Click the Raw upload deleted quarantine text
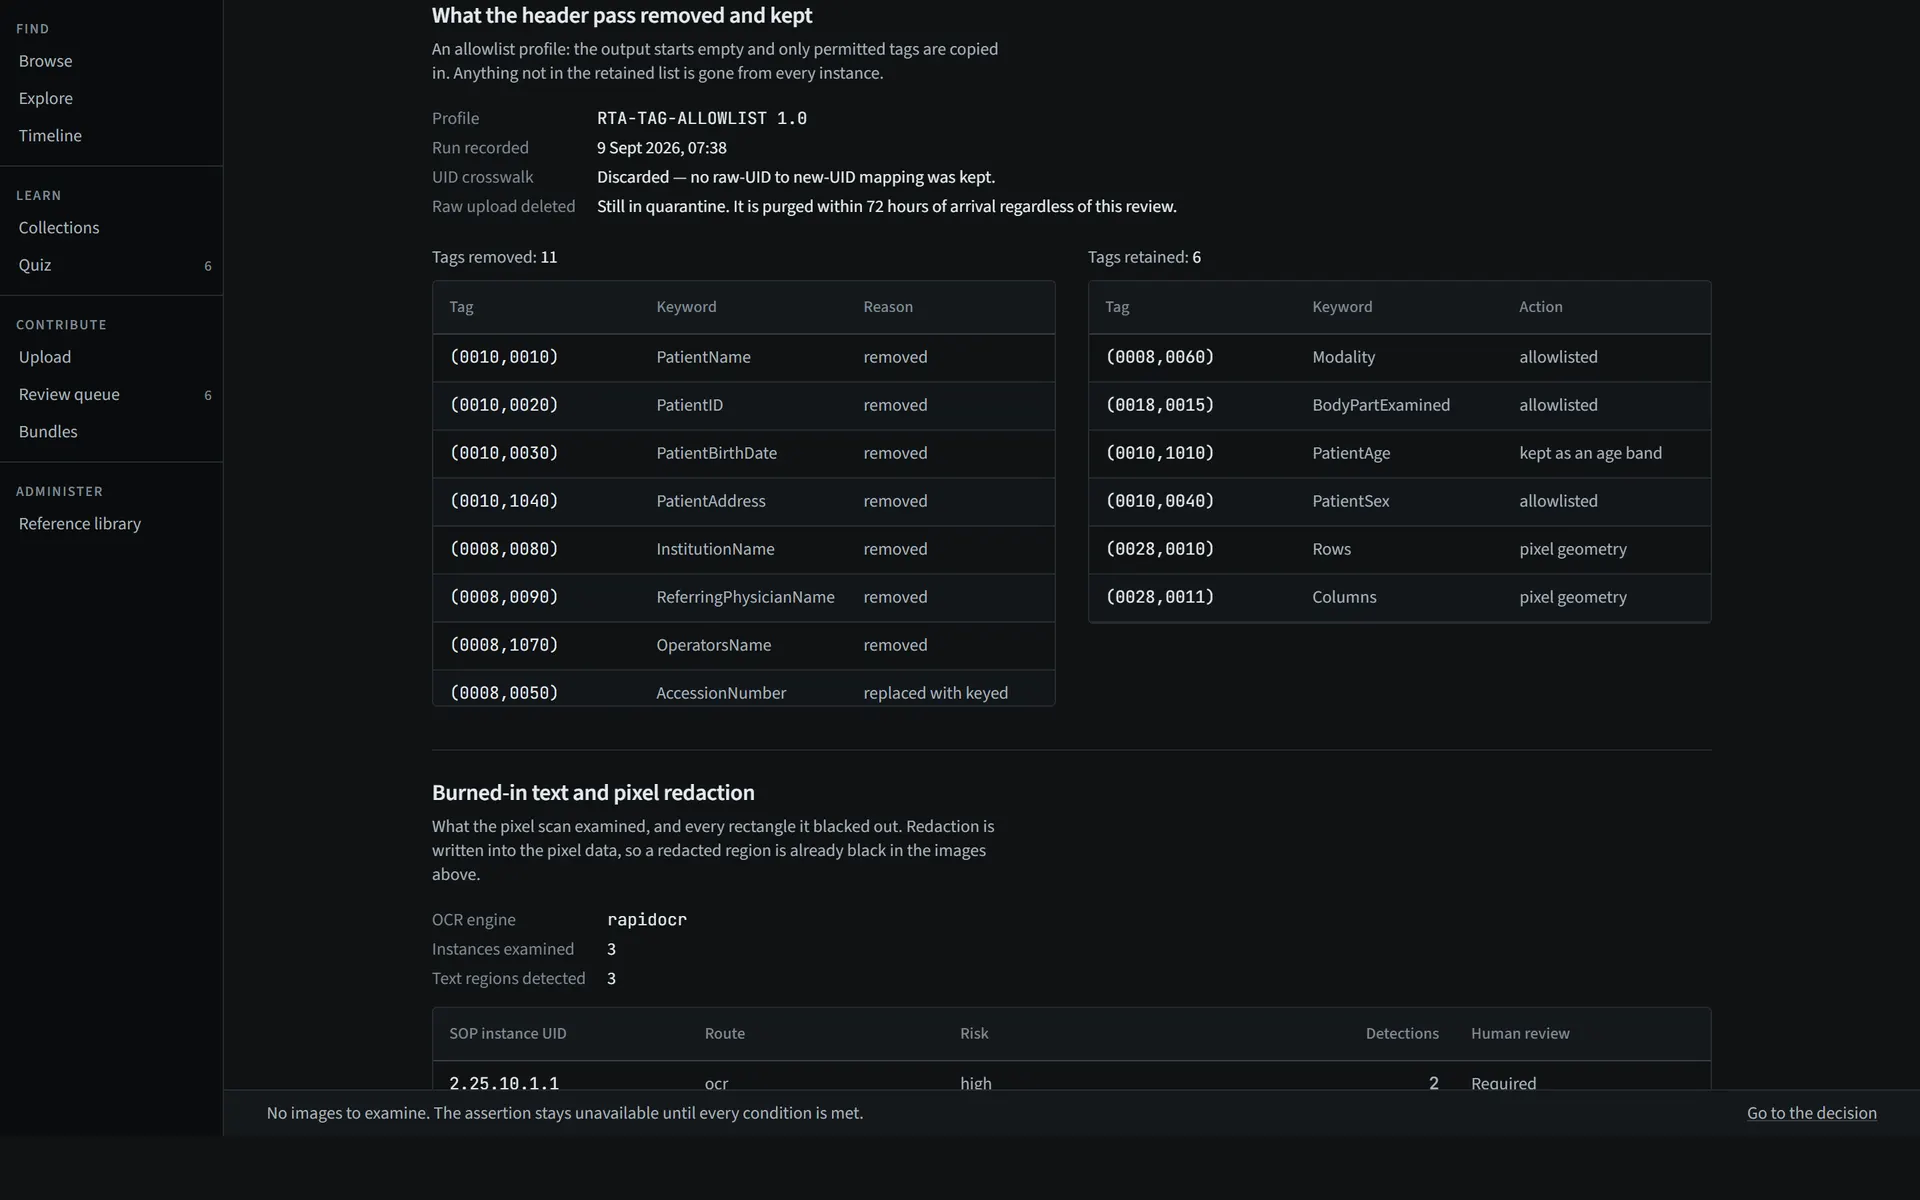The width and height of the screenshot is (1920, 1200). click(887, 206)
